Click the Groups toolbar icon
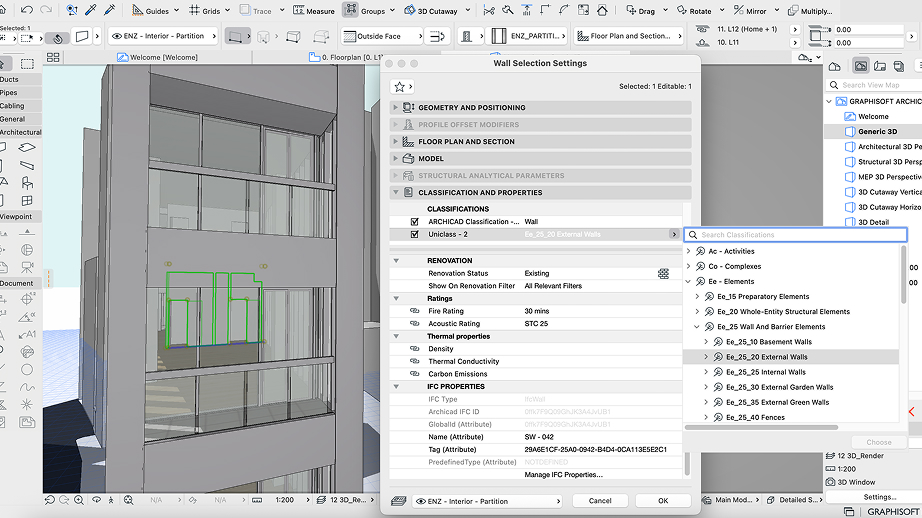922x518 pixels. pos(365,11)
